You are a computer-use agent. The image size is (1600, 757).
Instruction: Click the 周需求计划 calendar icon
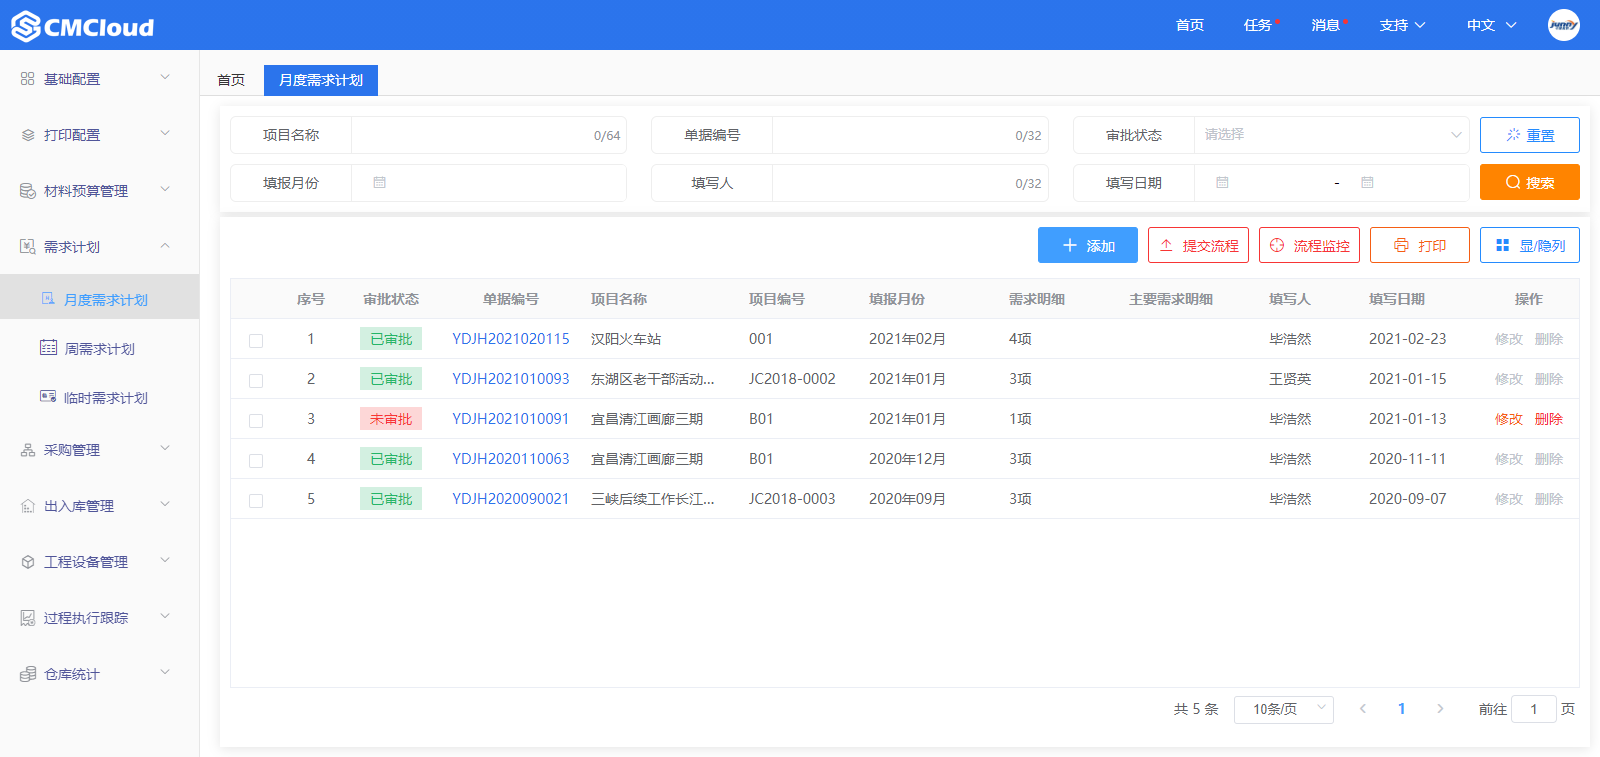48,347
